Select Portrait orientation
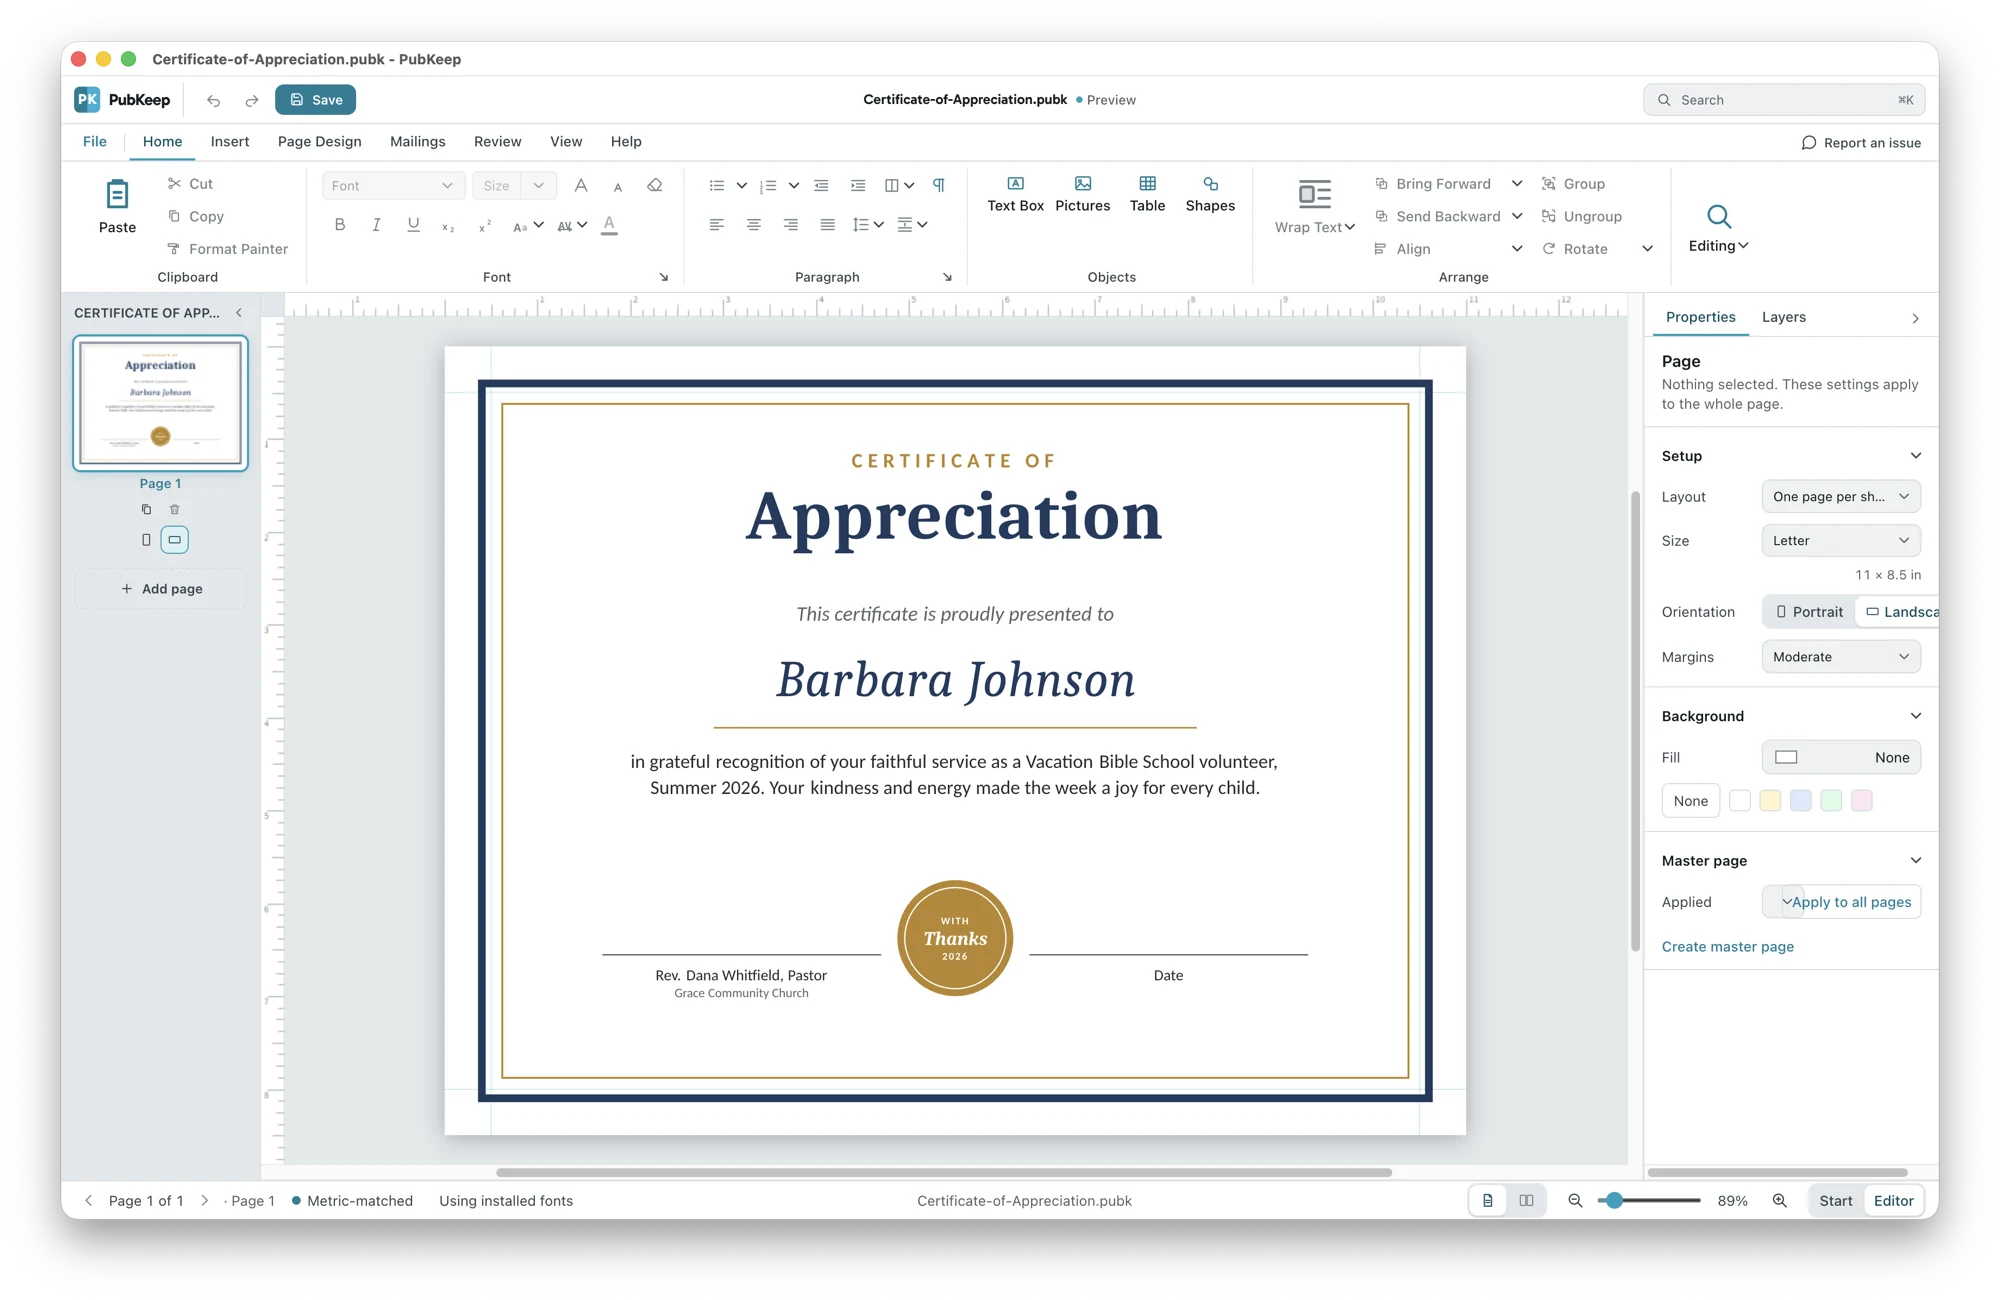This screenshot has height=1300, width=2000. pyautogui.click(x=1809, y=612)
